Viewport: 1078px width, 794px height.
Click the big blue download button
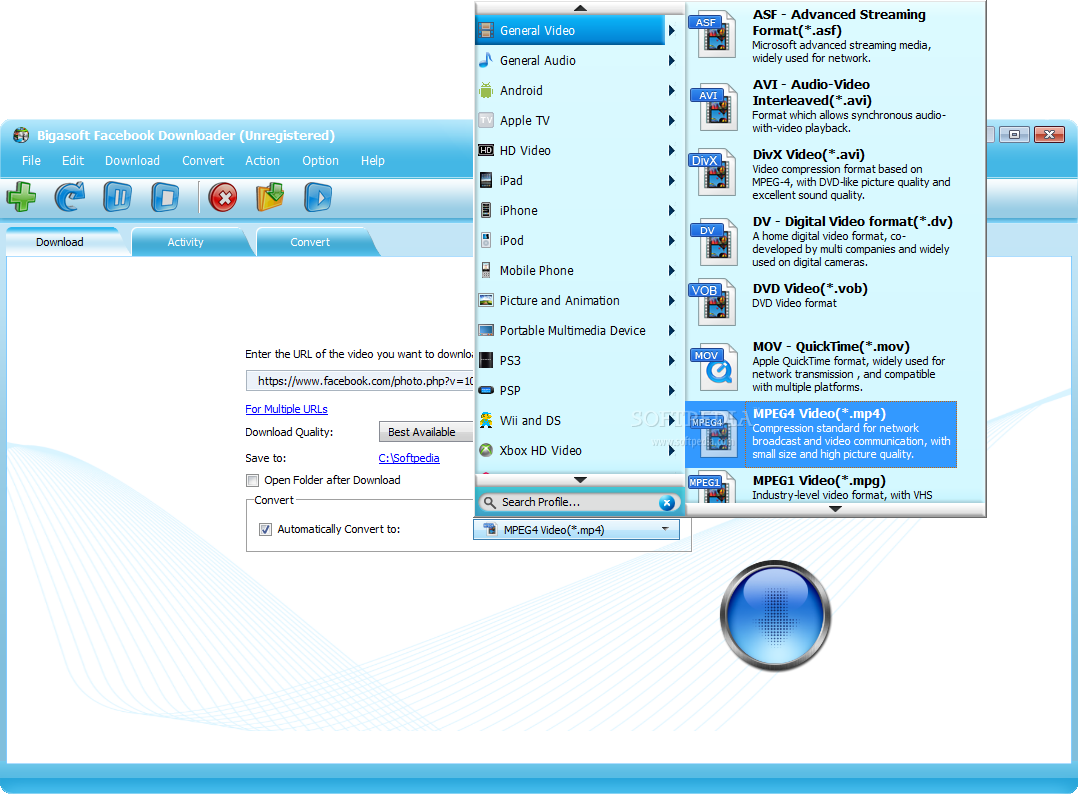[x=775, y=615]
